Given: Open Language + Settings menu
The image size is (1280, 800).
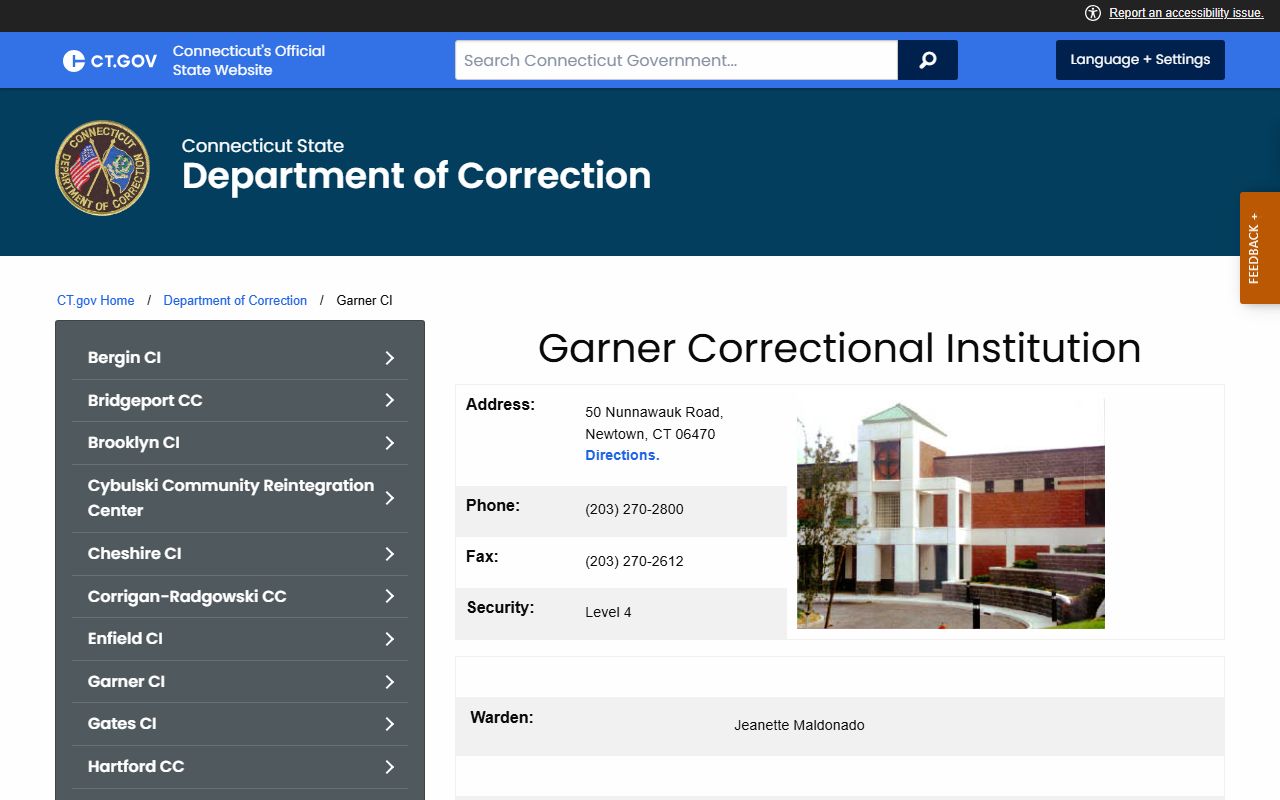Looking at the screenshot, I should pos(1140,60).
